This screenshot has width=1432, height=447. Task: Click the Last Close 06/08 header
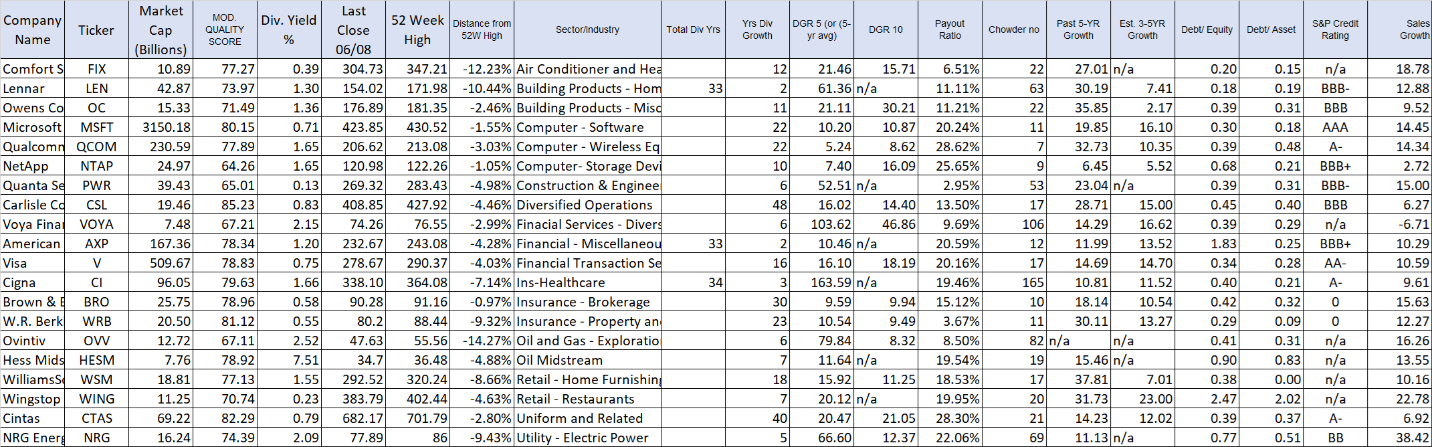pos(353,30)
